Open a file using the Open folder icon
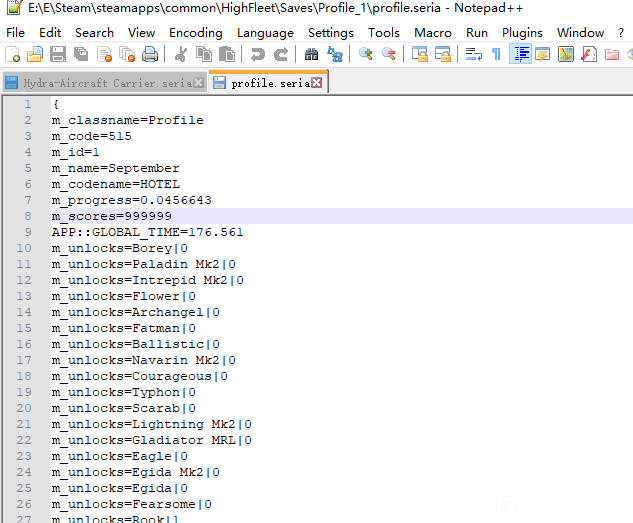The image size is (633, 523). (35, 54)
